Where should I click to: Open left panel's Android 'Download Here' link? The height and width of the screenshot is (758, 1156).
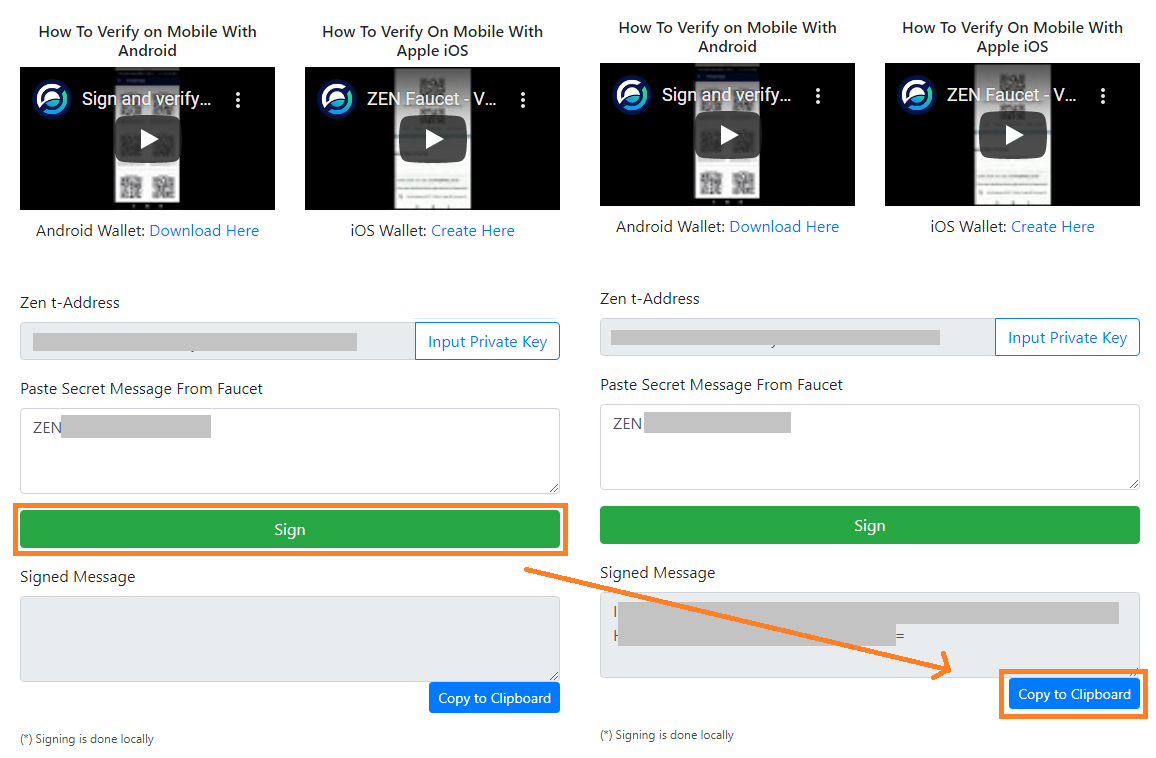click(204, 231)
